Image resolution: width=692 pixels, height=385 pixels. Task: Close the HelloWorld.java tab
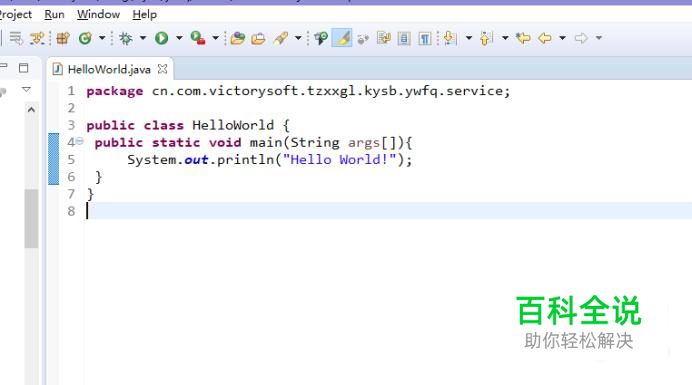coord(162,69)
